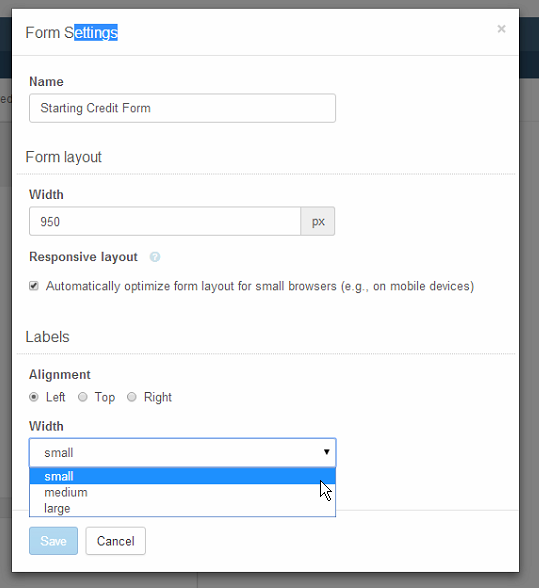Select the Top alignment radio button
Image resolution: width=539 pixels, height=588 pixels.
tap(83, 397)
